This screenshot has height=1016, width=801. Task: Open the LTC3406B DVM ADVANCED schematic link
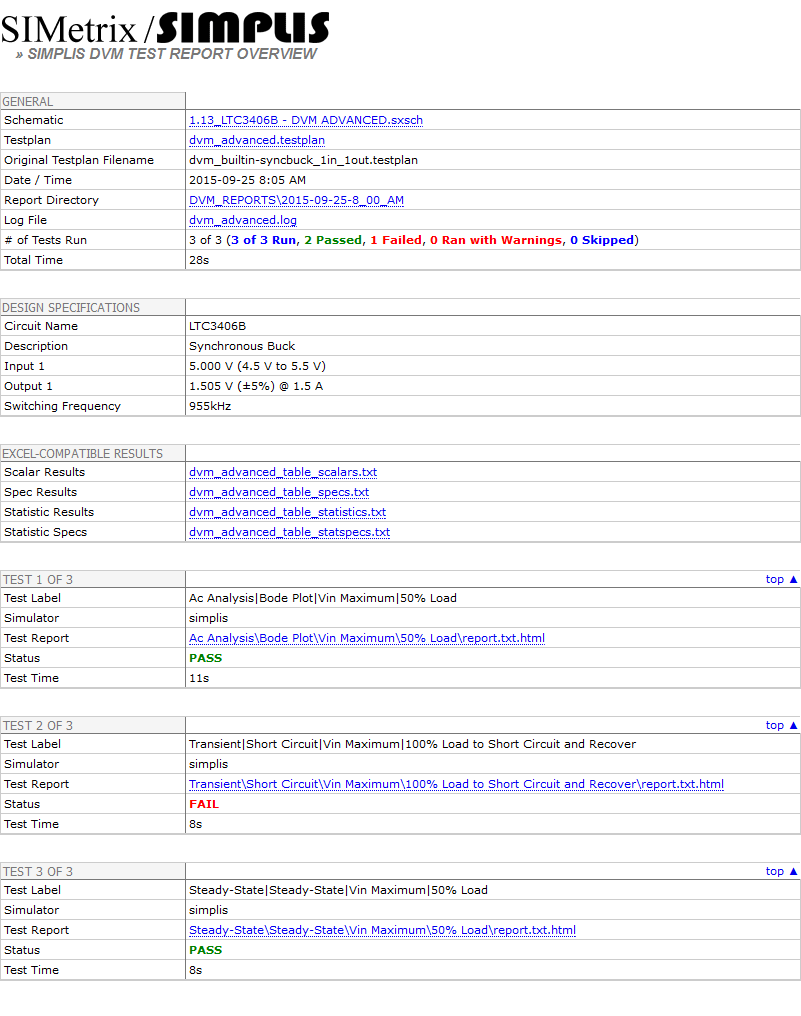click(x=305, y=120)
